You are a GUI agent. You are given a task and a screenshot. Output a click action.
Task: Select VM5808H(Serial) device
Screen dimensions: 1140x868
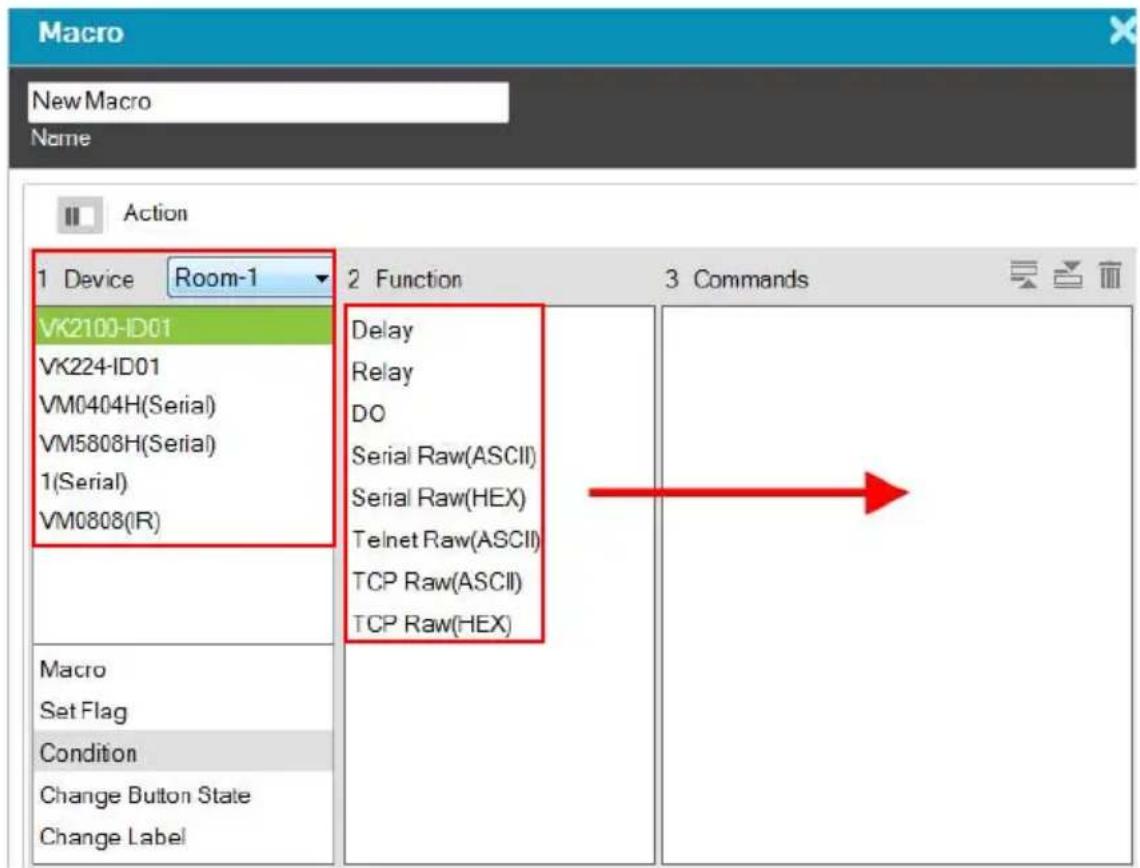coord(182,443)
